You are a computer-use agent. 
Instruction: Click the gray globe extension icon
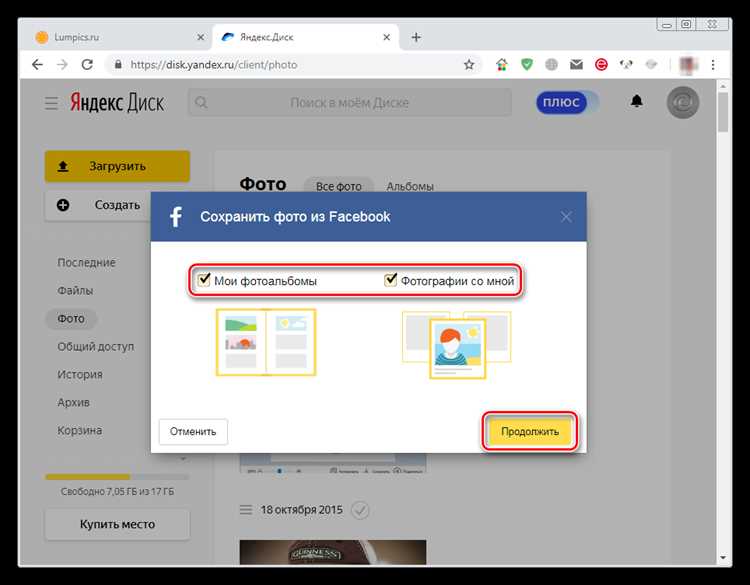point(551,64)
